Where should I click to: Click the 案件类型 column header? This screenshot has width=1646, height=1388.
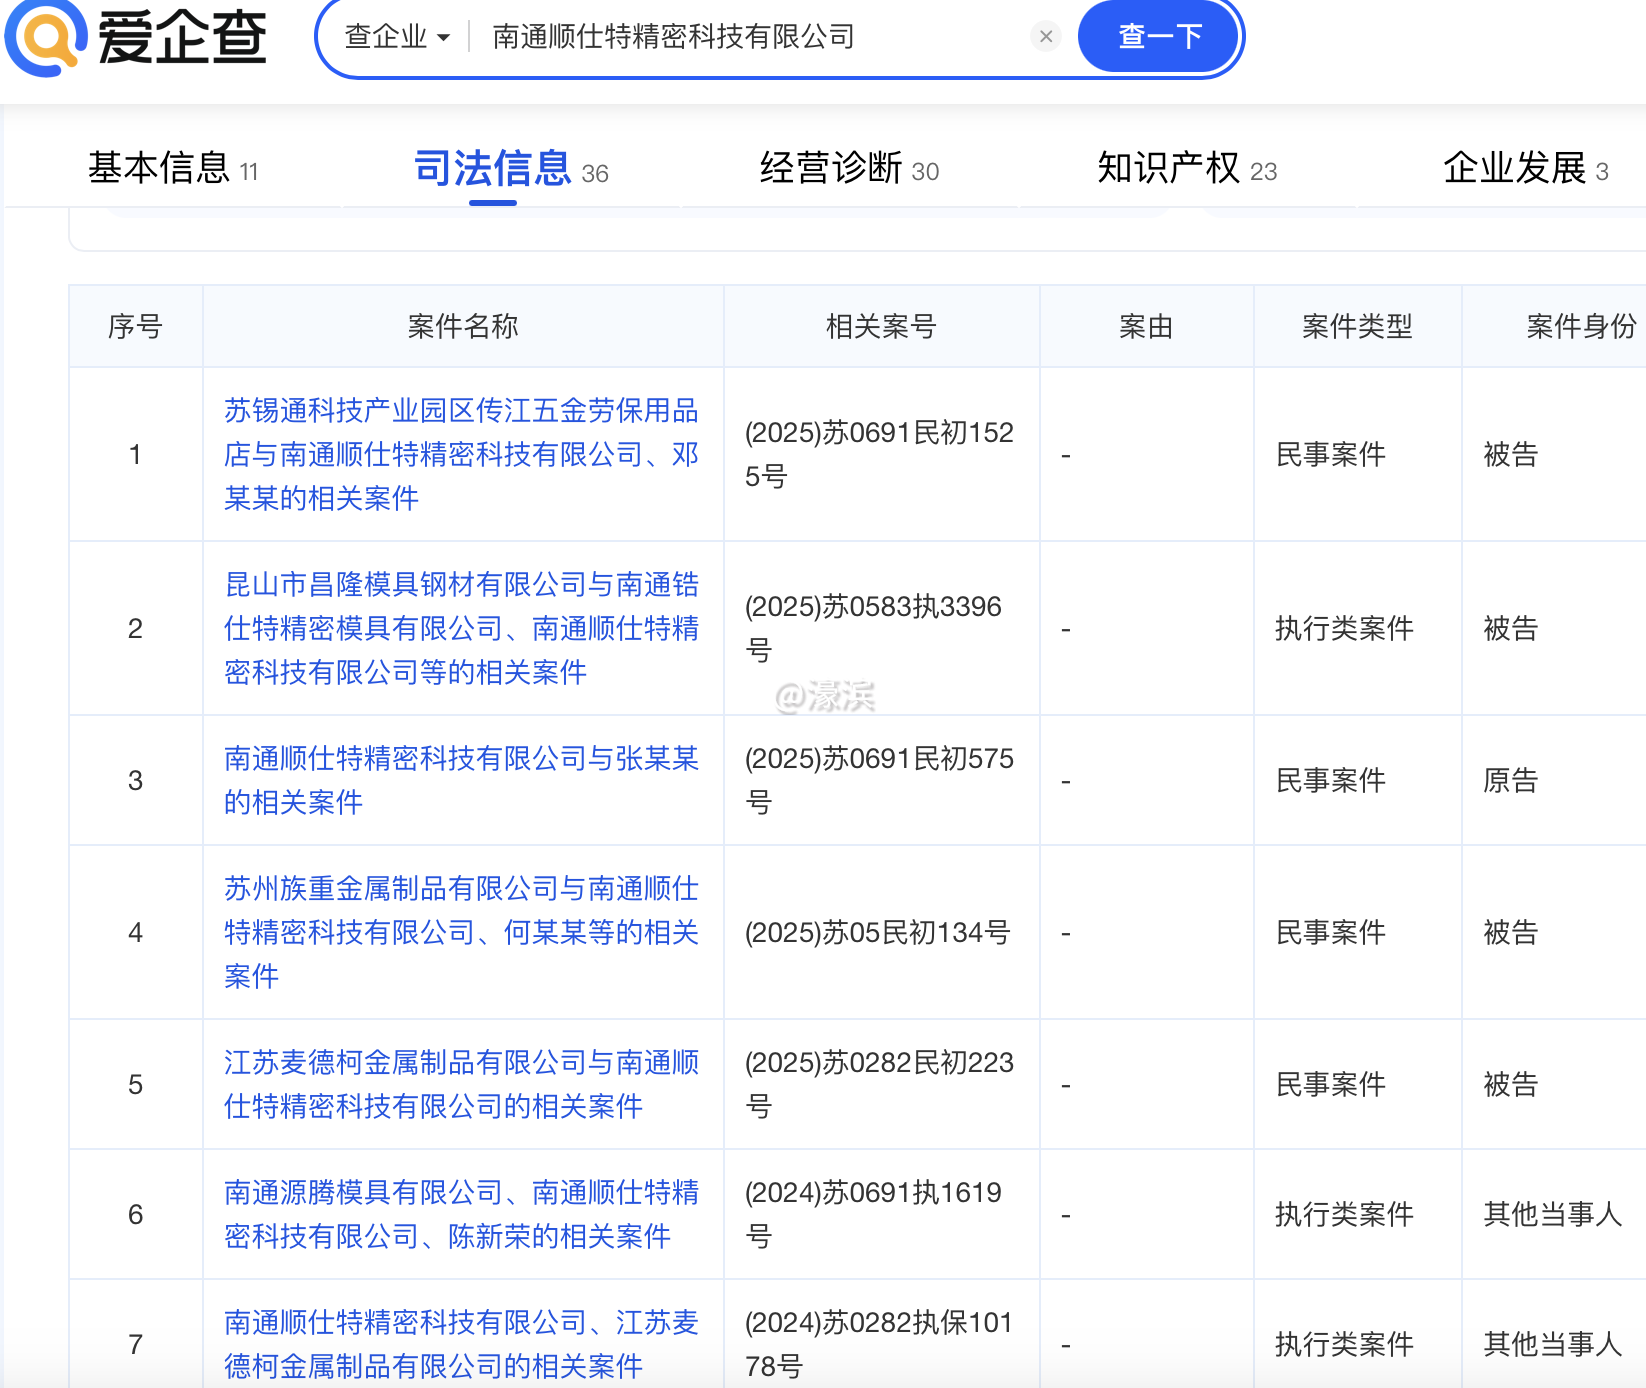[1356, 326]
